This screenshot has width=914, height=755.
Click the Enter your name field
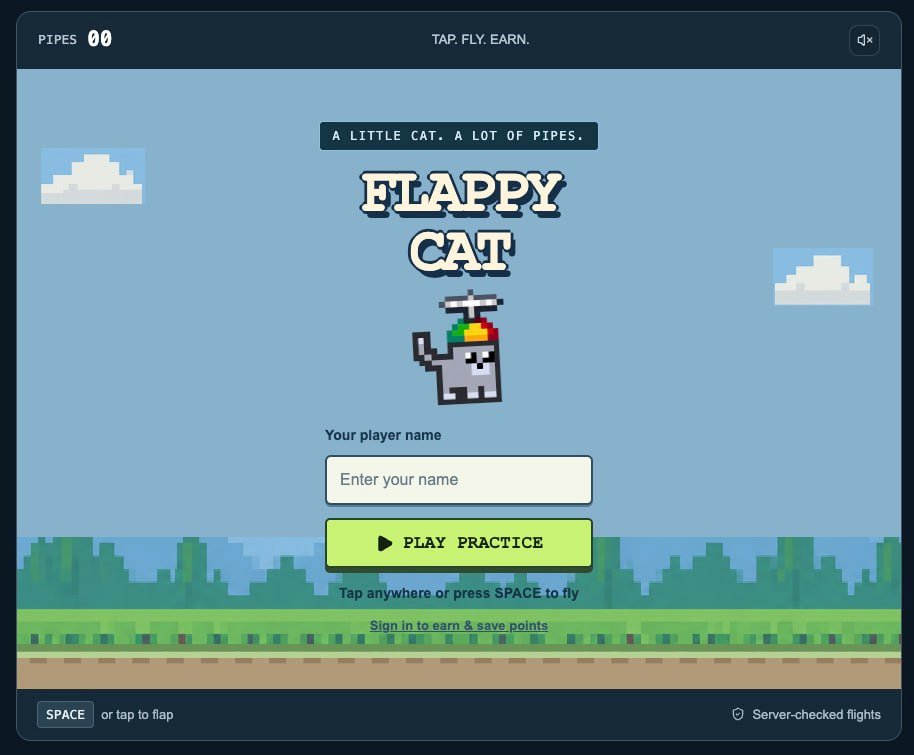[459, 480]
